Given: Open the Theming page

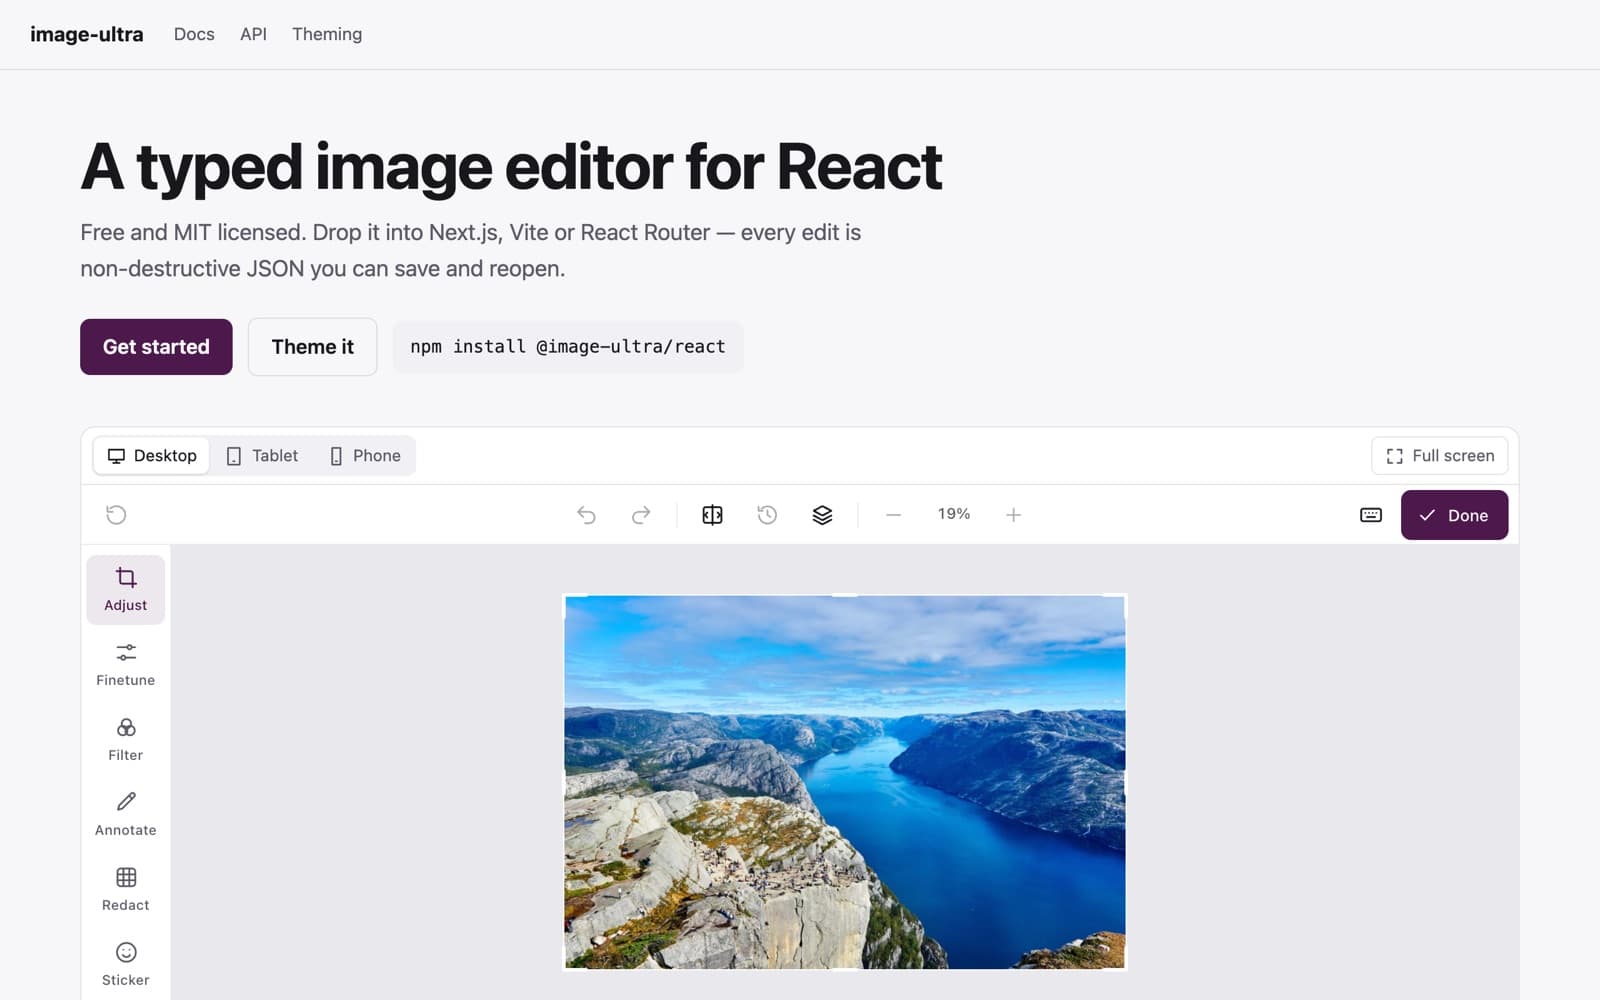Looking at the screenshot, I should 327,34.
